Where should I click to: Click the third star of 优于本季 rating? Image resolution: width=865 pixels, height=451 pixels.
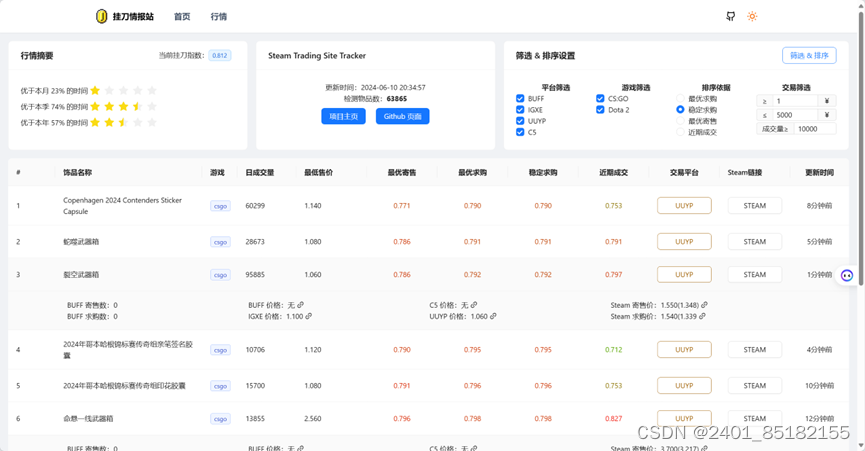(x=123, y=106)
